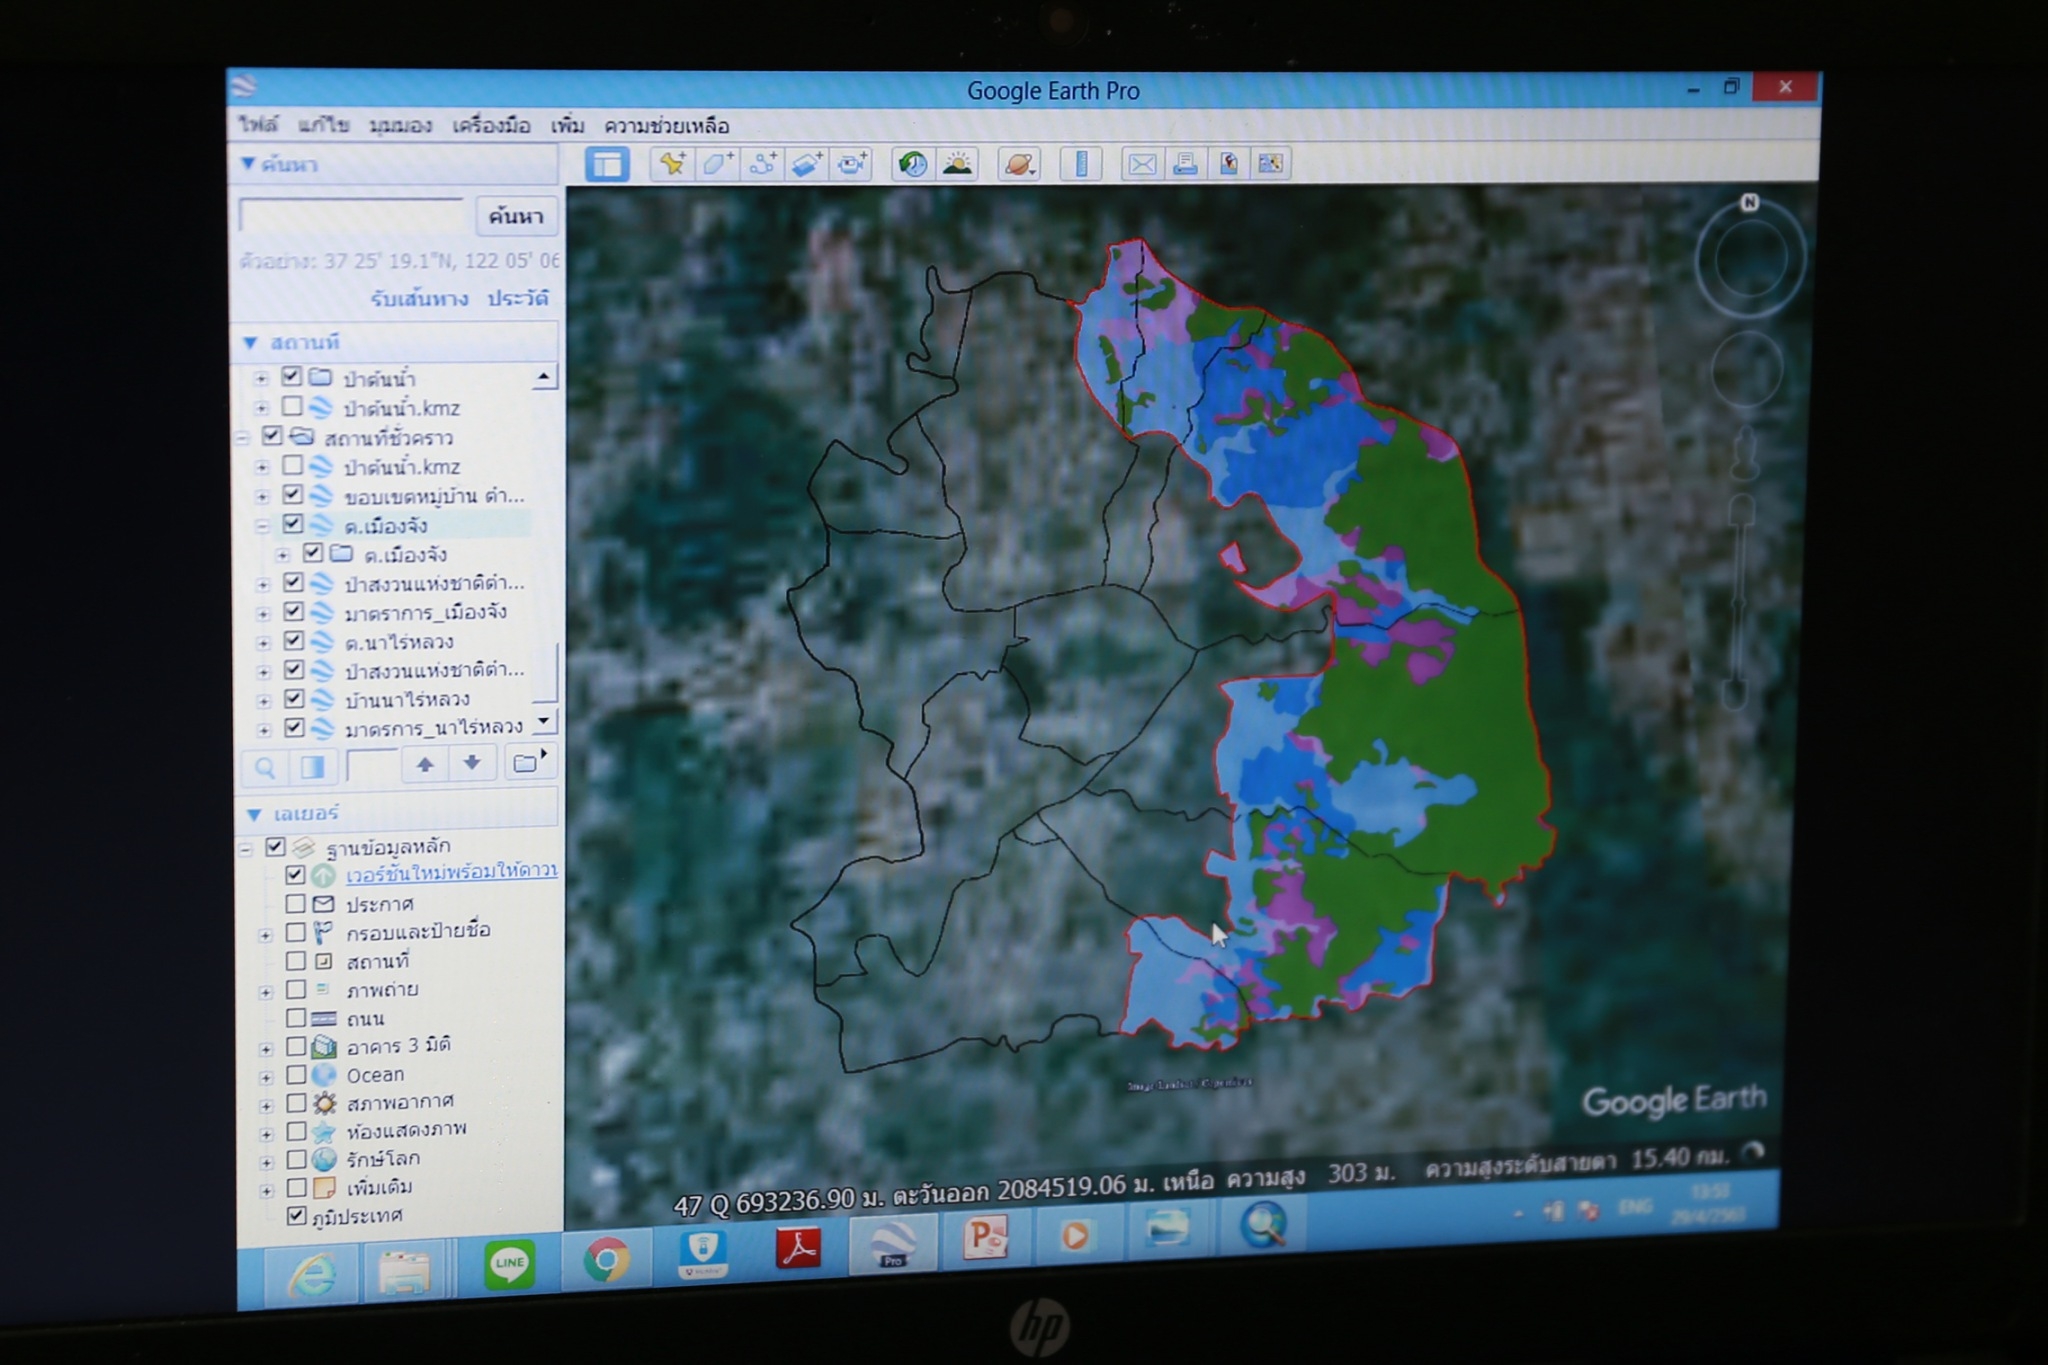The width and height of the screenshot is (2048, 1365).
Task: Open the เพิ่ม menu
Action: (x=567, y=126)
